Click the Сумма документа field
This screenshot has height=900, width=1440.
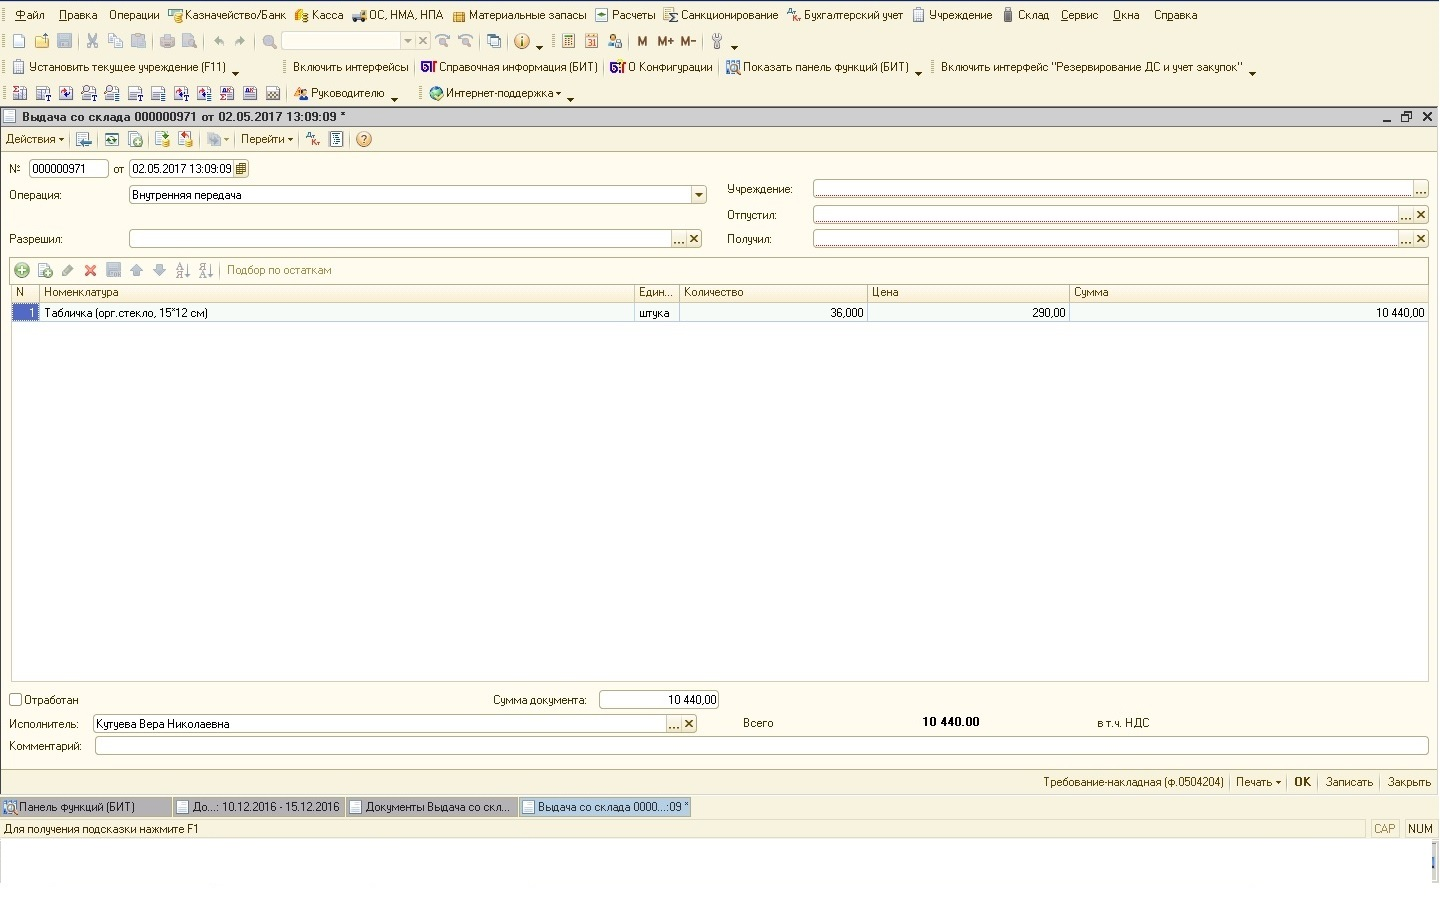(x=659, y=700)
